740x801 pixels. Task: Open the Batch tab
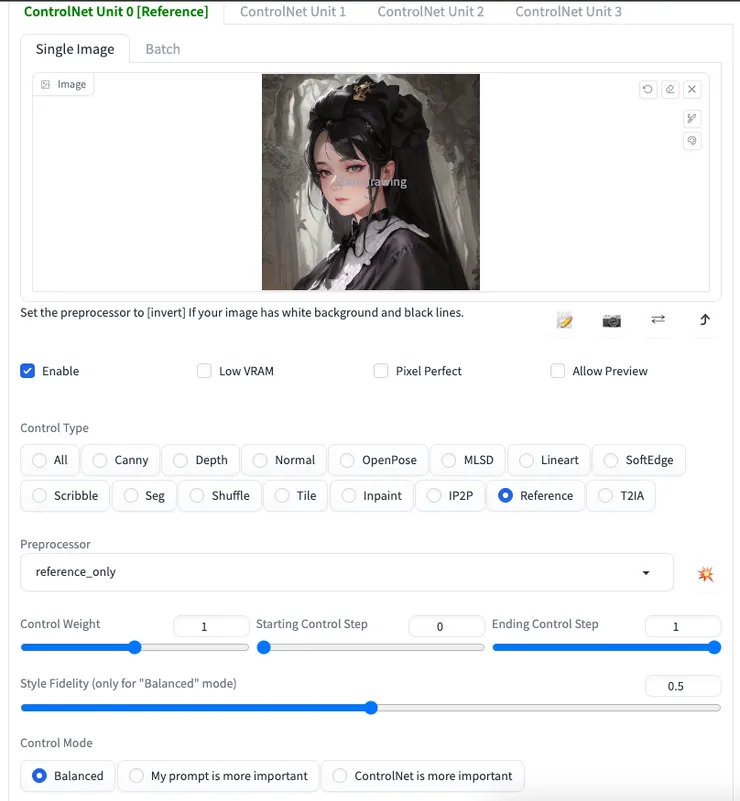click(163, 49)
